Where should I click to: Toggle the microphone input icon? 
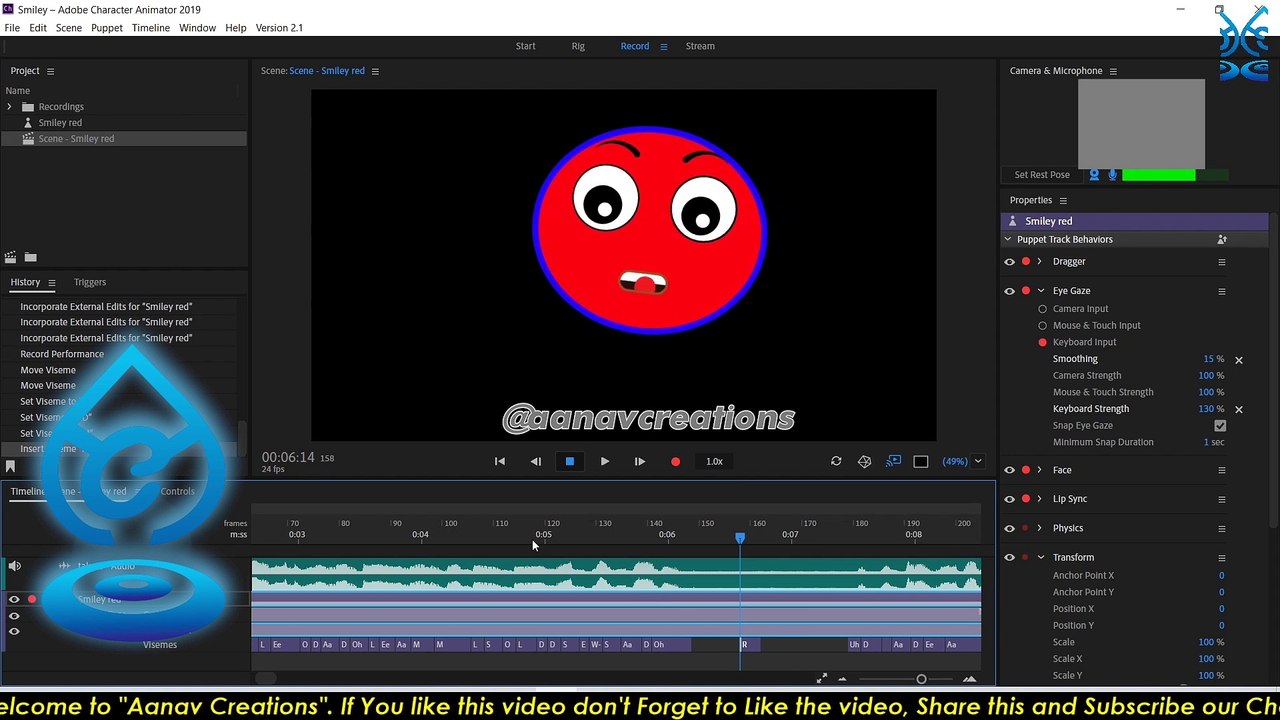click(1112, 175)
